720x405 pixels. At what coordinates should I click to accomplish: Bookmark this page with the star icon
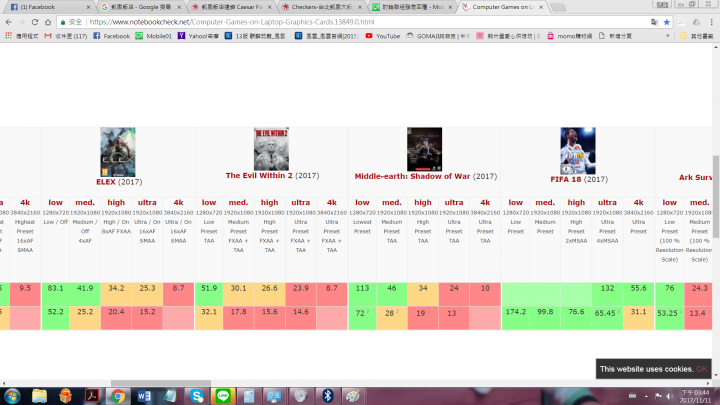click(667, 22)
